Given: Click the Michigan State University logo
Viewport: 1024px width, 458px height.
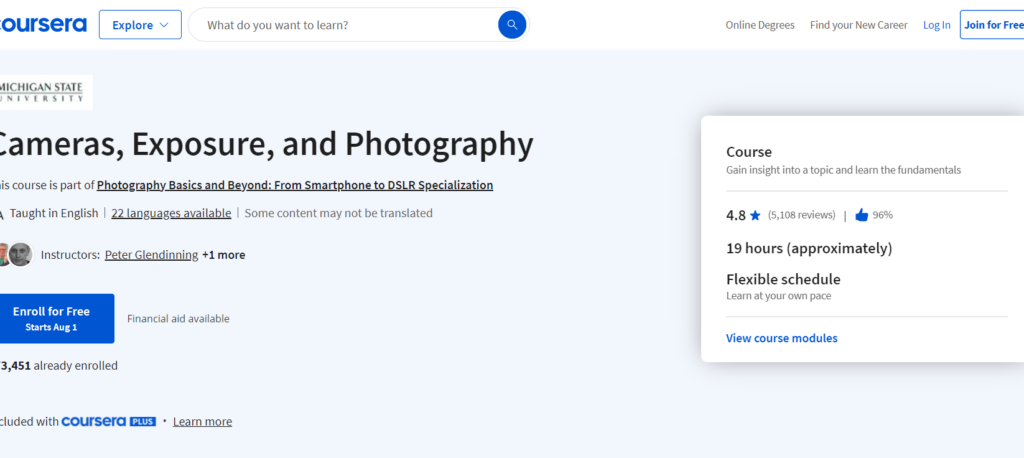Looking at the screenshot, I should 46,92.
